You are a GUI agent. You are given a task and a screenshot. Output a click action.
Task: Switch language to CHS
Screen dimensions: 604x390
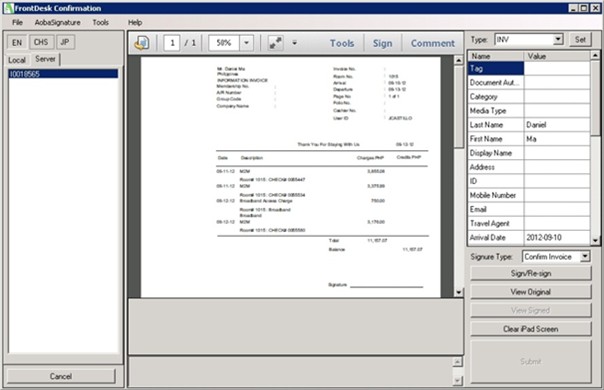(x=41, y=42)
